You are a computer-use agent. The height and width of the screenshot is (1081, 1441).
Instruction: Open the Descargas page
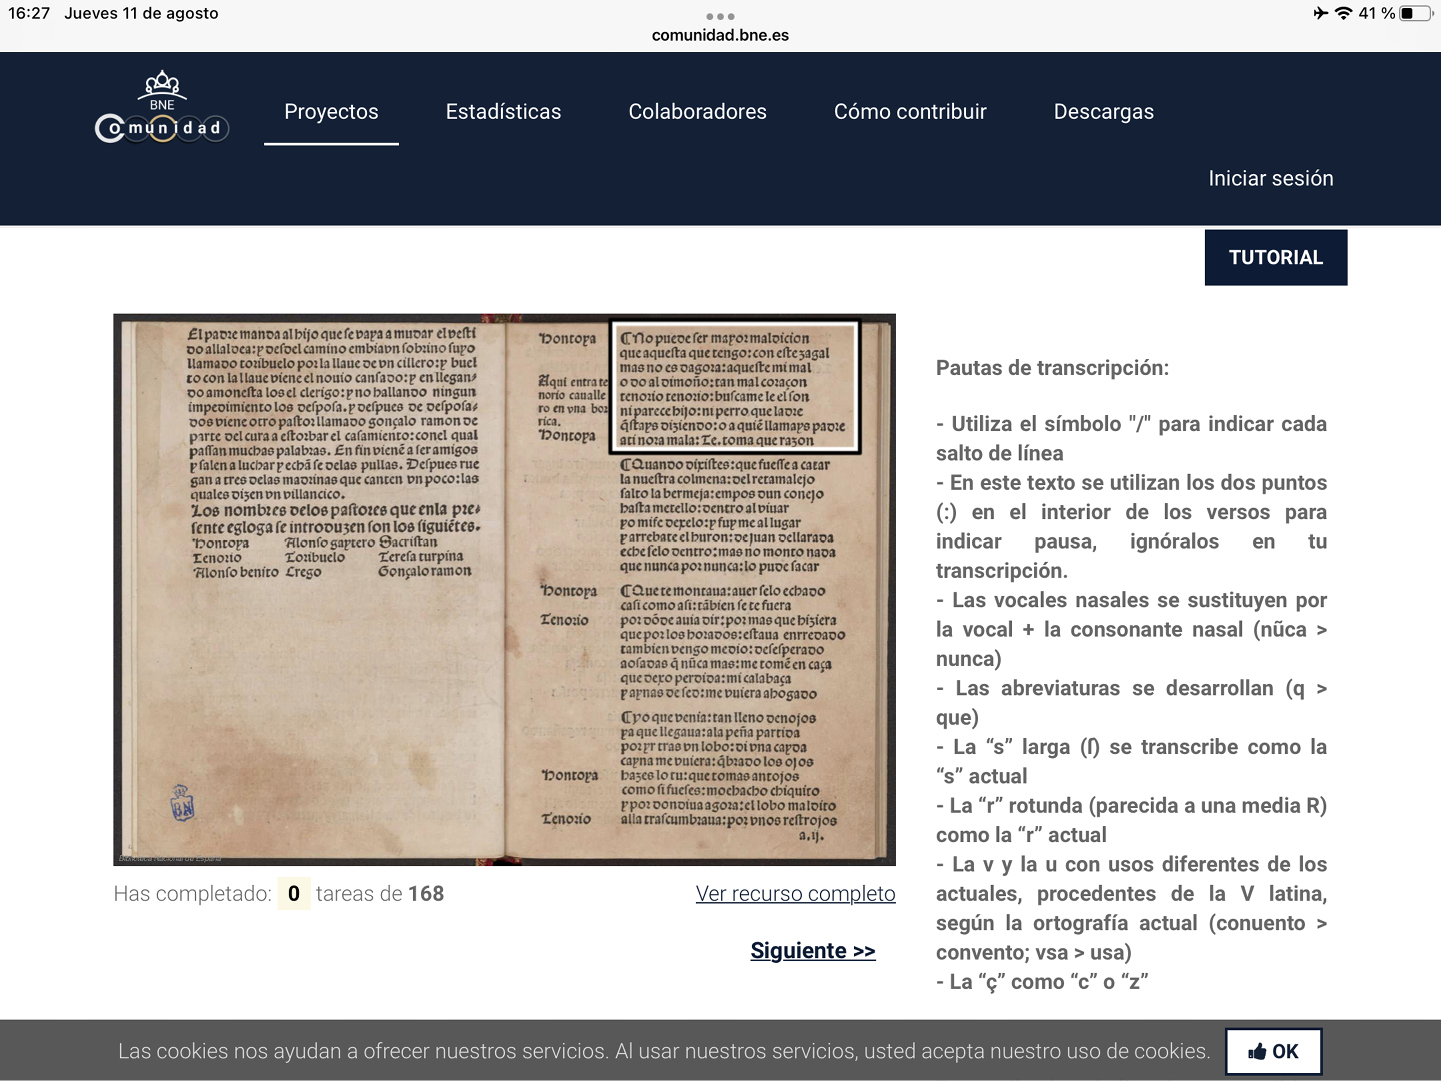1103,112
